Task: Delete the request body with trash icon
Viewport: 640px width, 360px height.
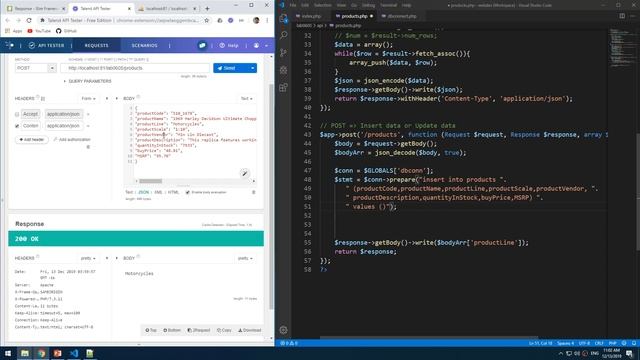Action: pos(253,192)
